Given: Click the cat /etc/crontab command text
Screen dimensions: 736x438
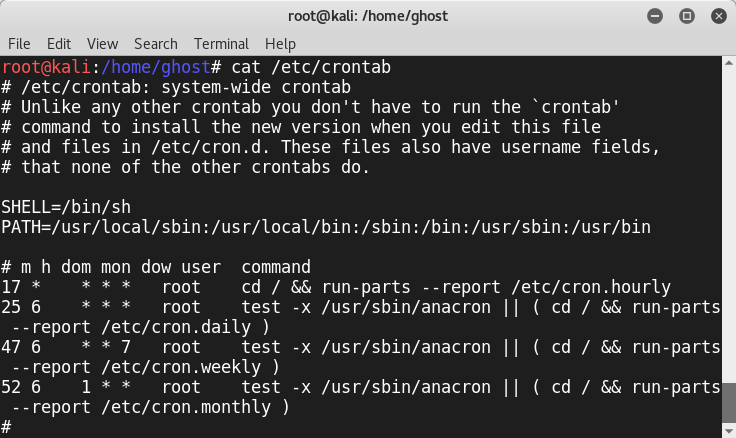Looking at the screenshot, I should pyautogui.click(x=311, y=67).
